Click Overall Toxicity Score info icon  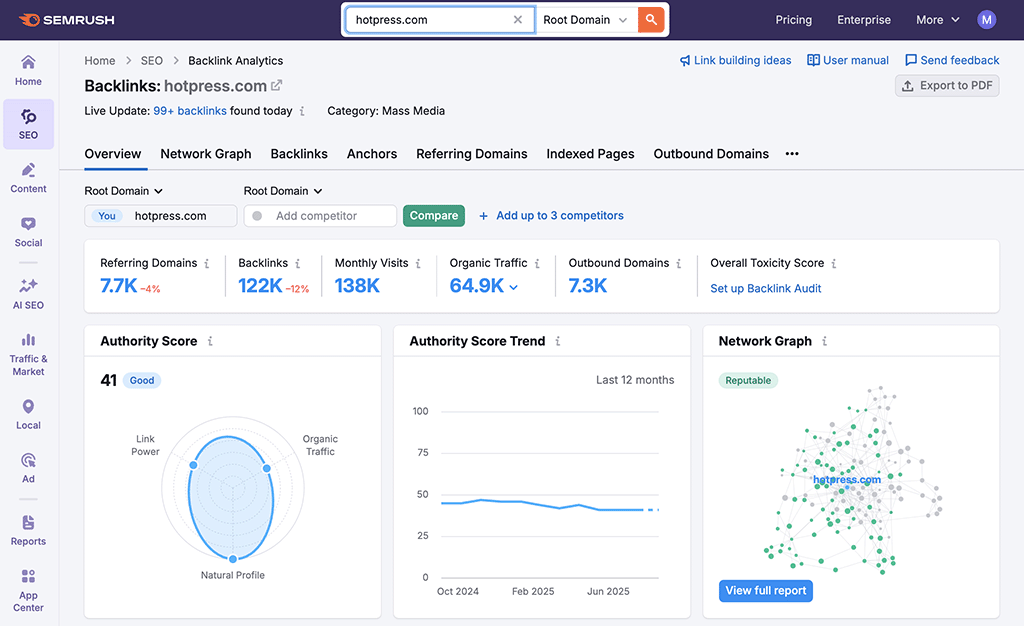click(x=833, y=263)
